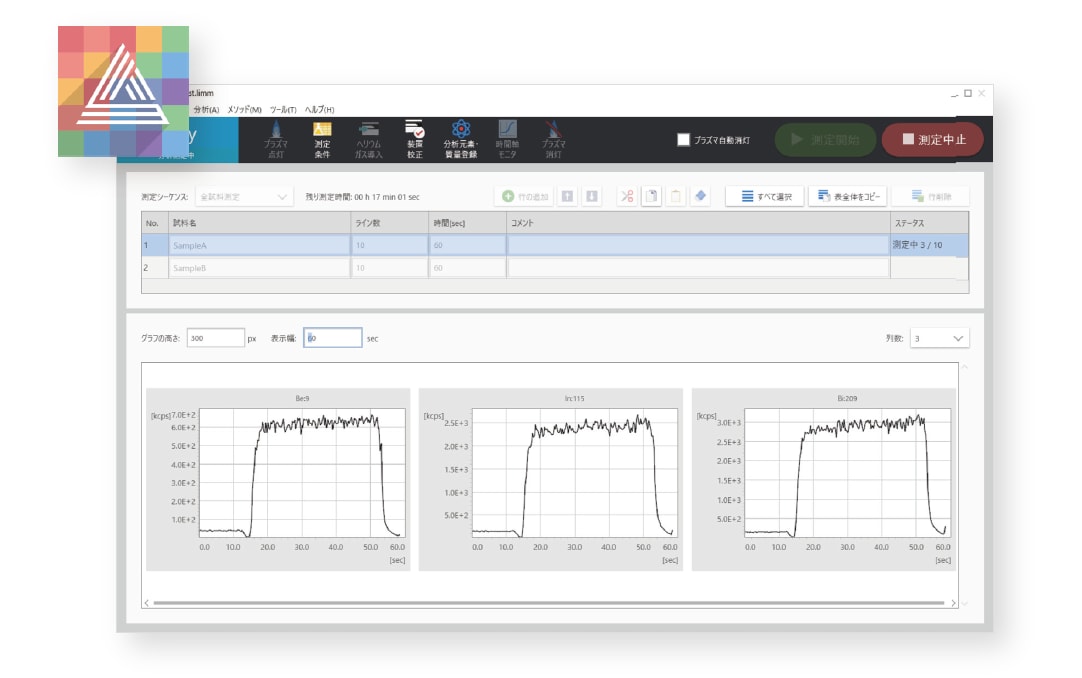The height and width of the screenshot is (678, 1082).
Task: Click the row number 1 cell
Action: tap(155, 245)
